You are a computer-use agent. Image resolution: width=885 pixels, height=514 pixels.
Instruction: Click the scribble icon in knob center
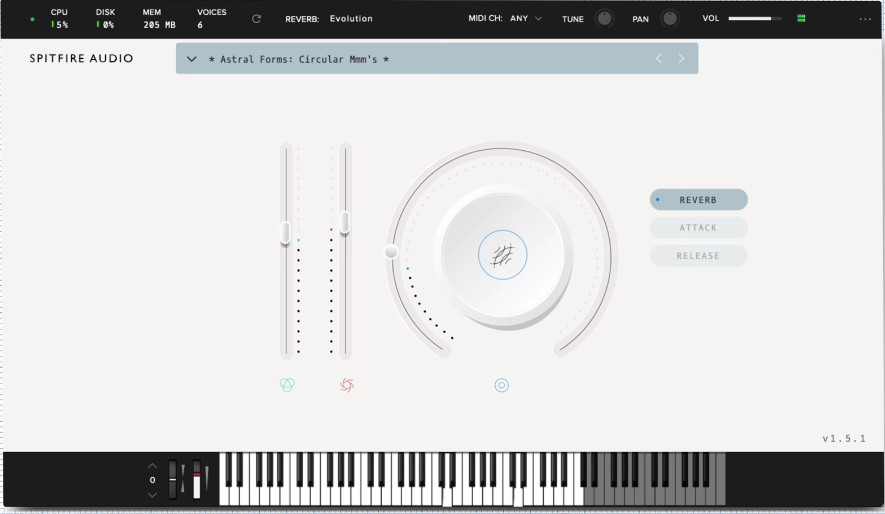tap(502, 255)
